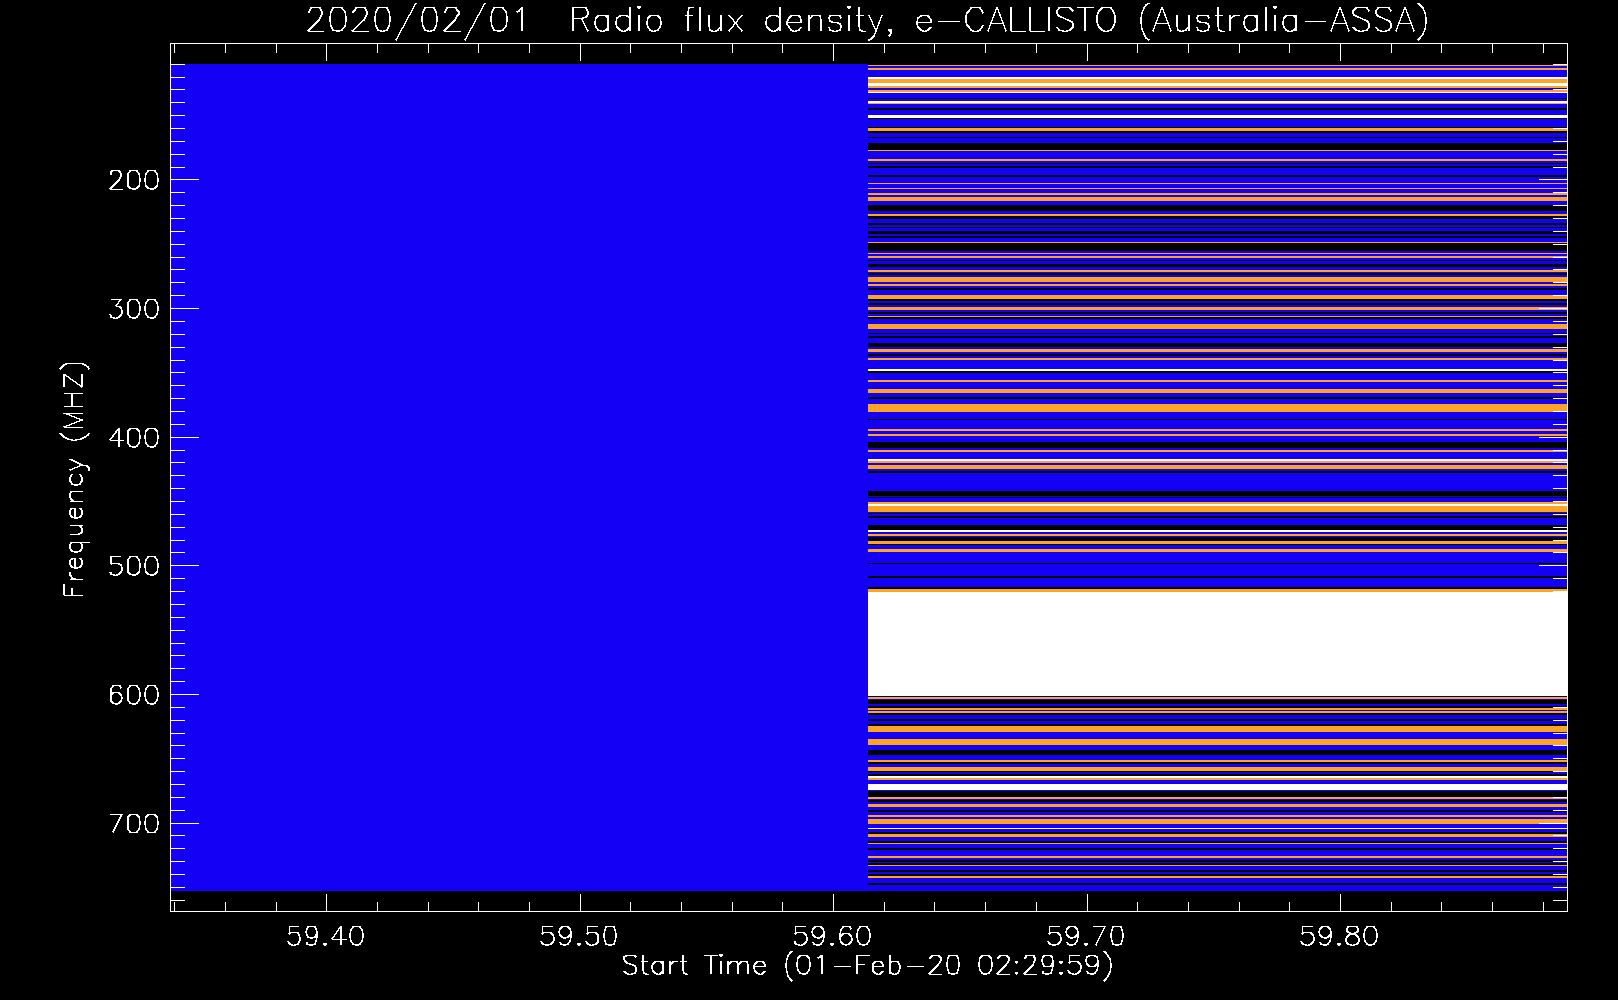Select the 600 frequency tick label
Image resolution: width=1618 pixels, height=1000 pixels.
[x=133, y=695]
